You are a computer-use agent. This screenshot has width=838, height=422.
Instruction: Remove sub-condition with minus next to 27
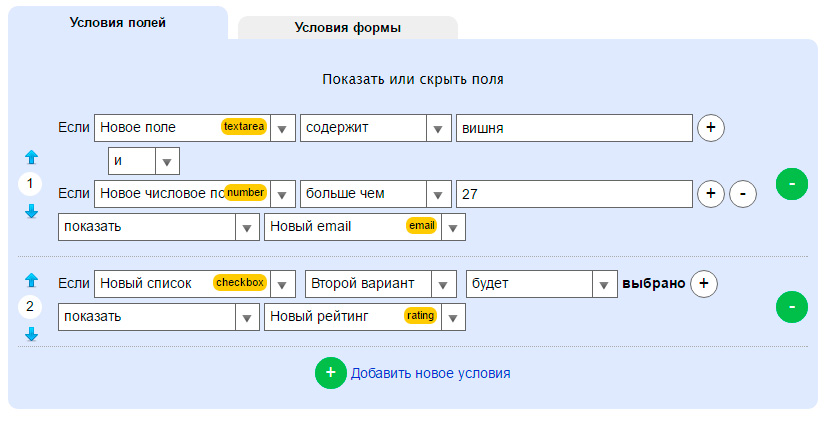click(743, 194)
